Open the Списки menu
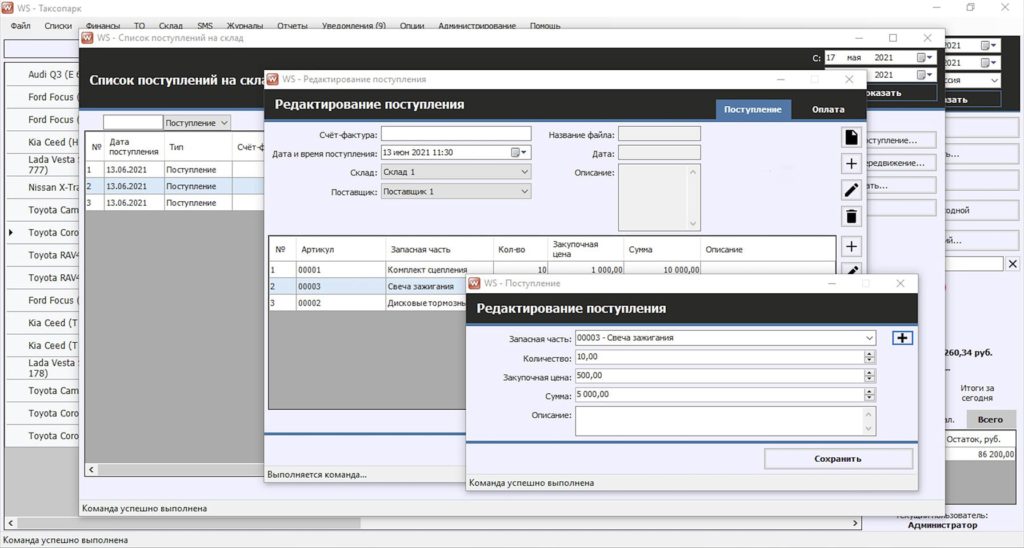The image size is (1024, 548). coord(58,25)
